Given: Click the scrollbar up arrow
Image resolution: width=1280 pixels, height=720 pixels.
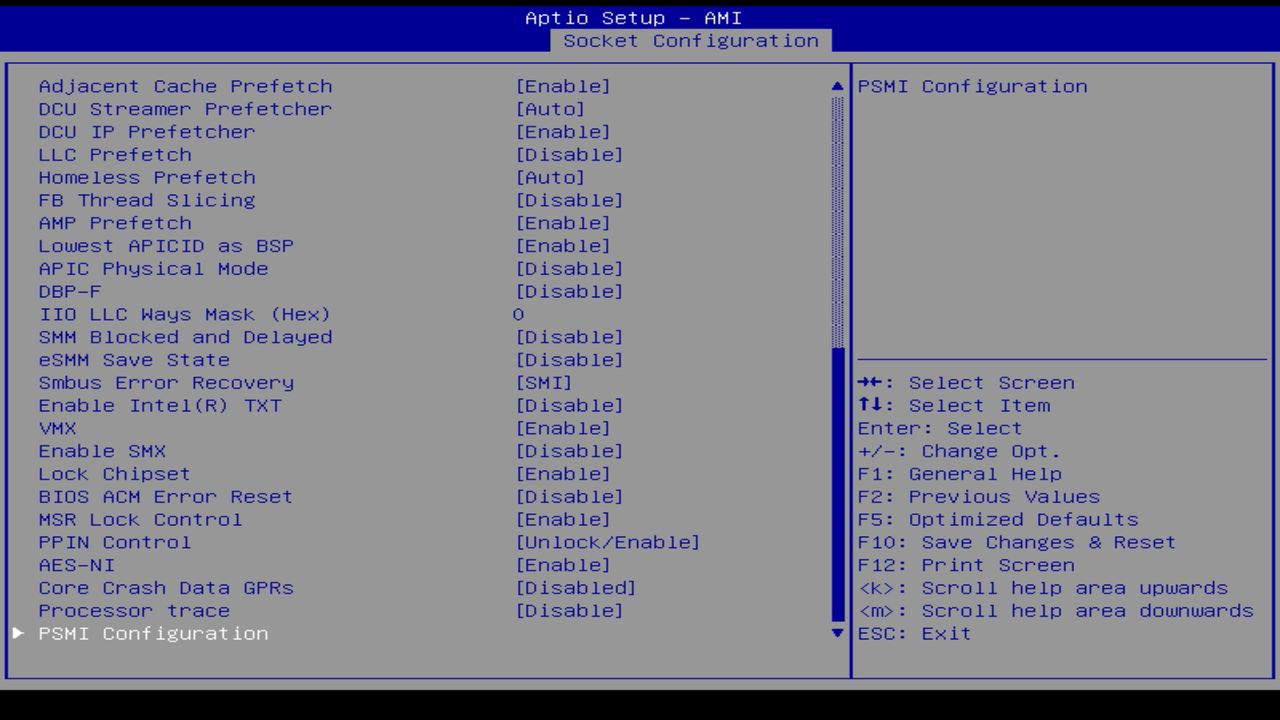Looking at the screenshot, I should click(836, 86).
